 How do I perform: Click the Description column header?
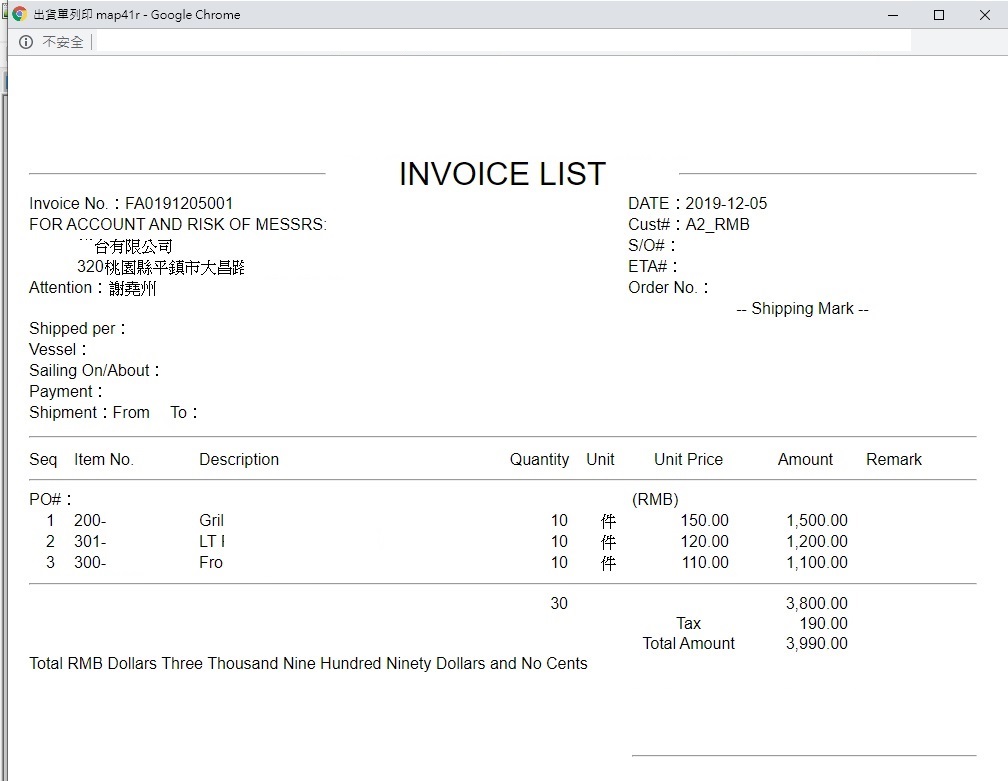(239, 460)
